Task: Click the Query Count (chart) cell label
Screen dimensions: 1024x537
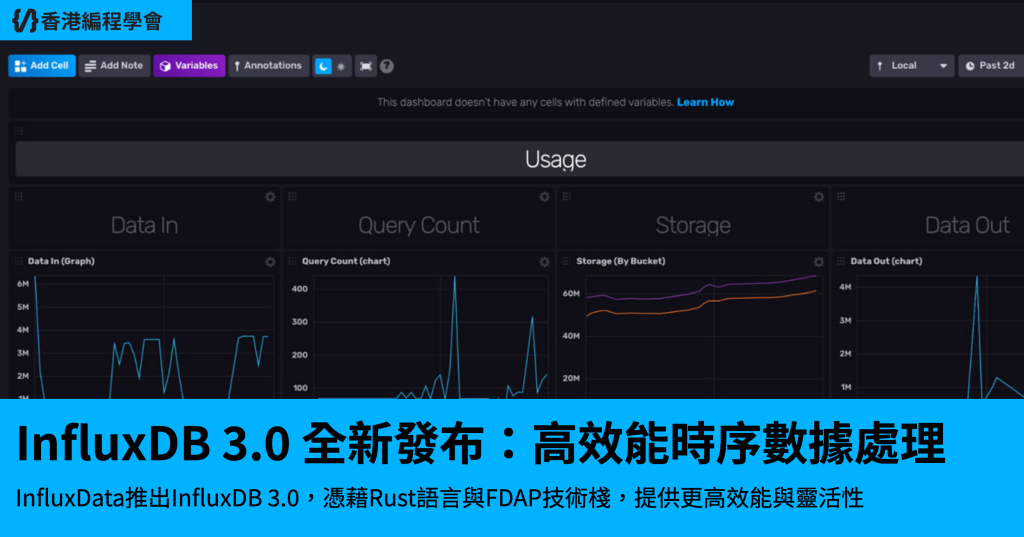Action: tap(346, 261)
